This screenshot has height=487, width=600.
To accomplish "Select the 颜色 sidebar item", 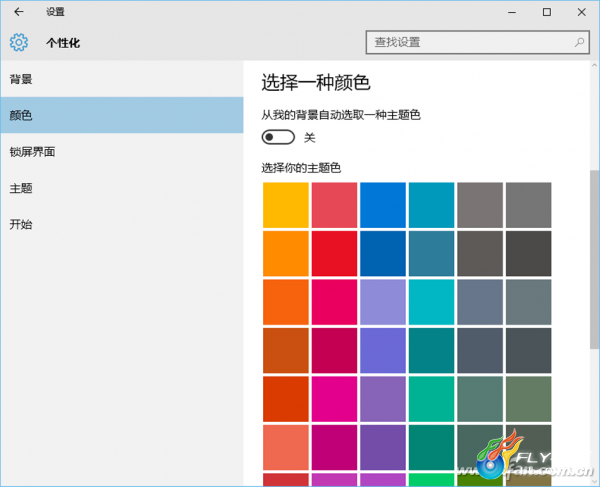I will [122, 115].
